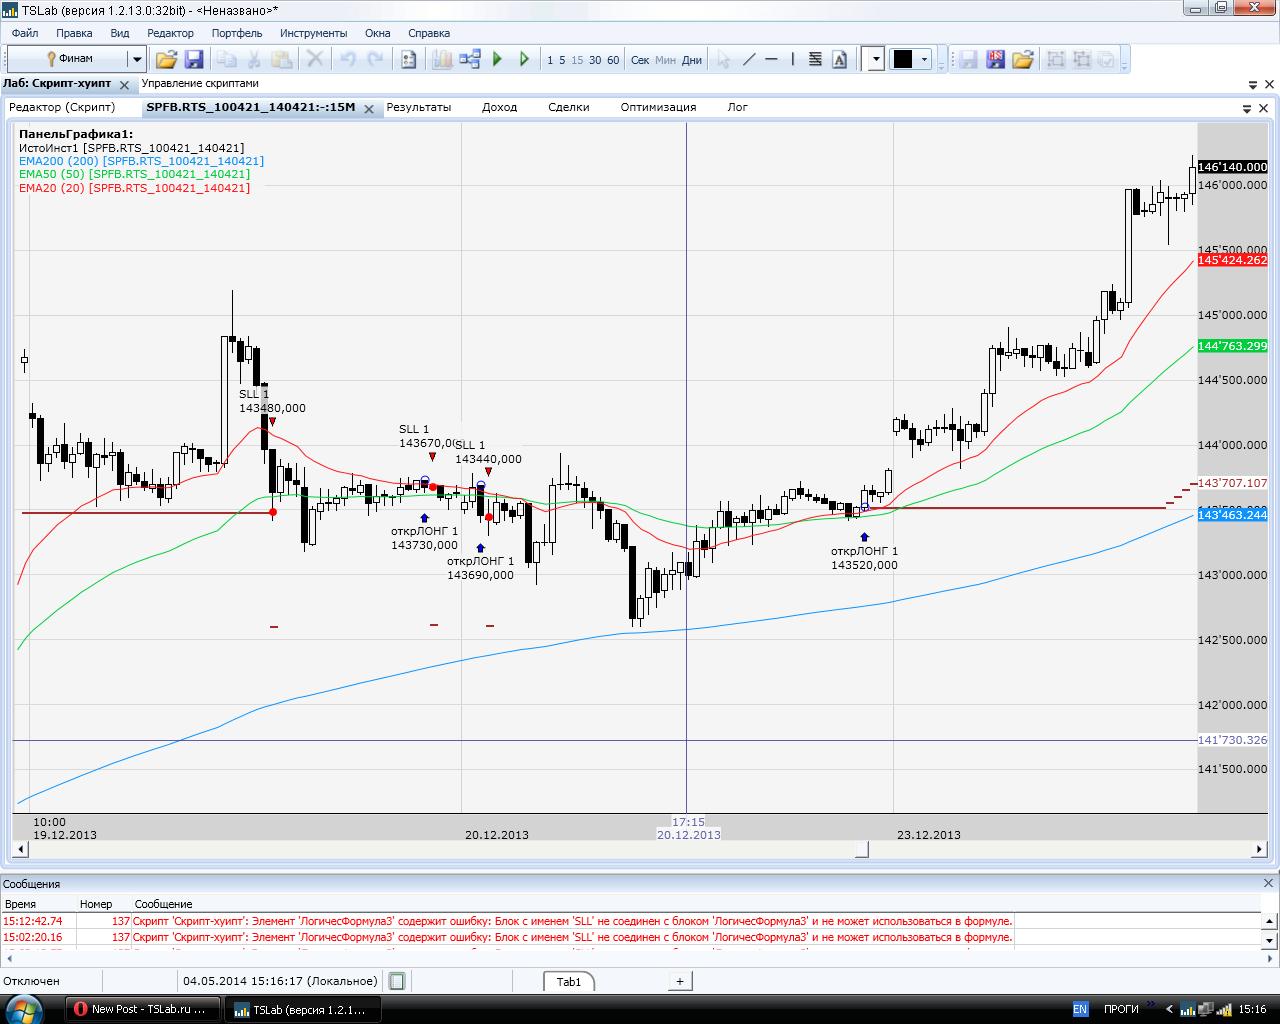This screenshot has width=1280, height=1024.
Task: Switch to Оптимизация tab
Action: point(658,107)
